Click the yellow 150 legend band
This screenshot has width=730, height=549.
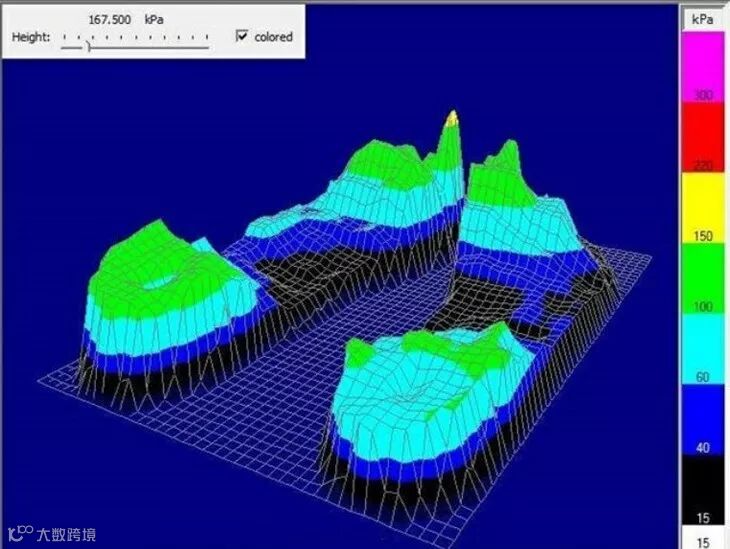pos(703,208)
